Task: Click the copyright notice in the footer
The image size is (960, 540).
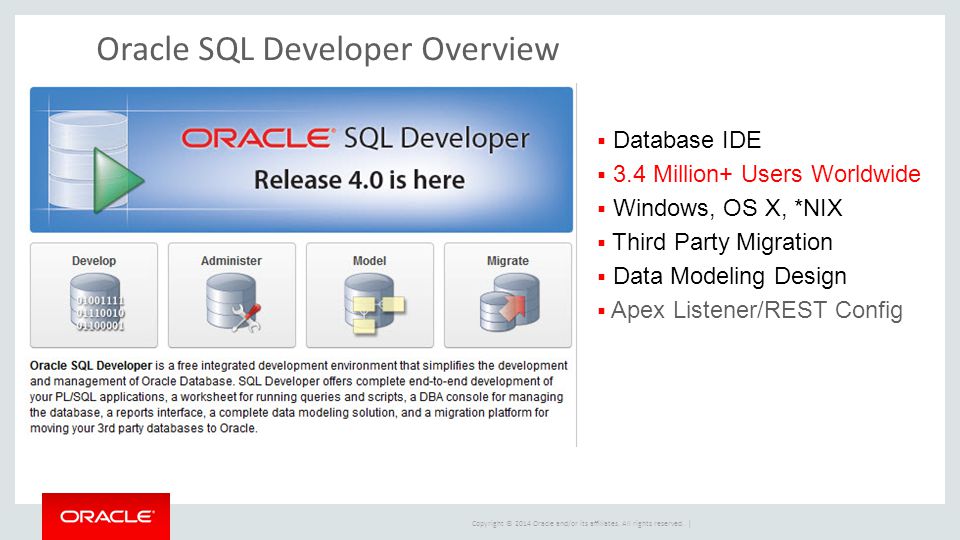Action: [x=577, y=523]
